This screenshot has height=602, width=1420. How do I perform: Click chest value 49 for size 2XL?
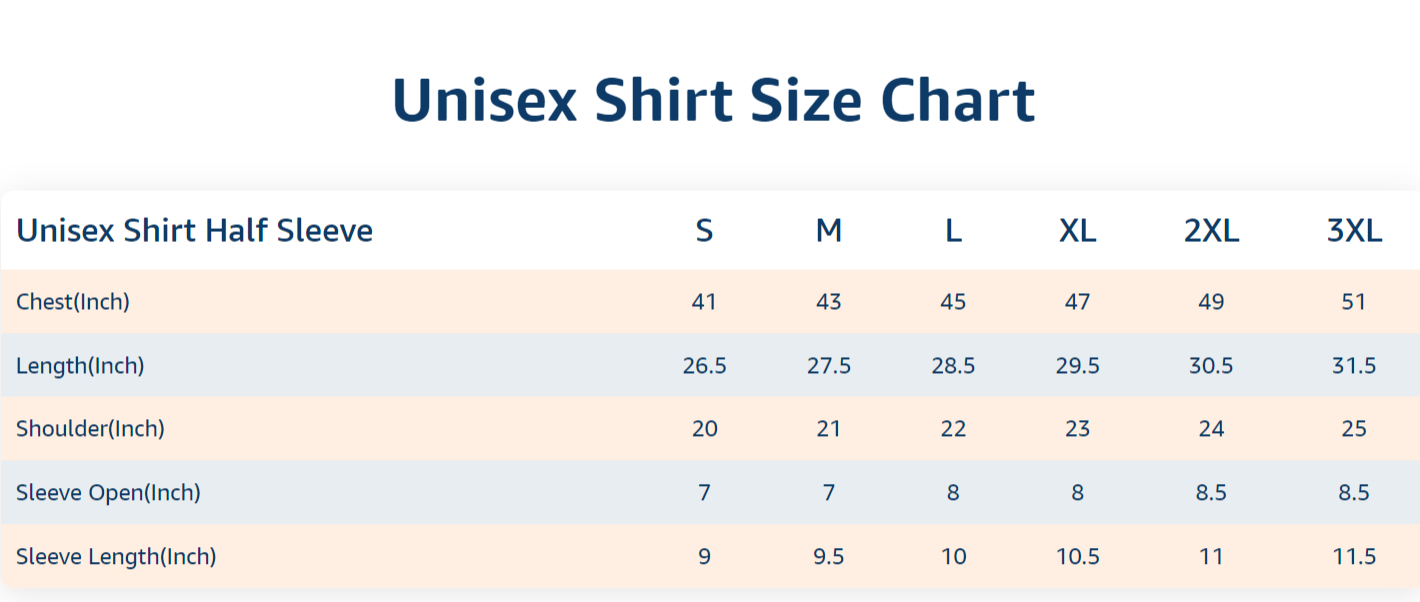[1211, 301]
